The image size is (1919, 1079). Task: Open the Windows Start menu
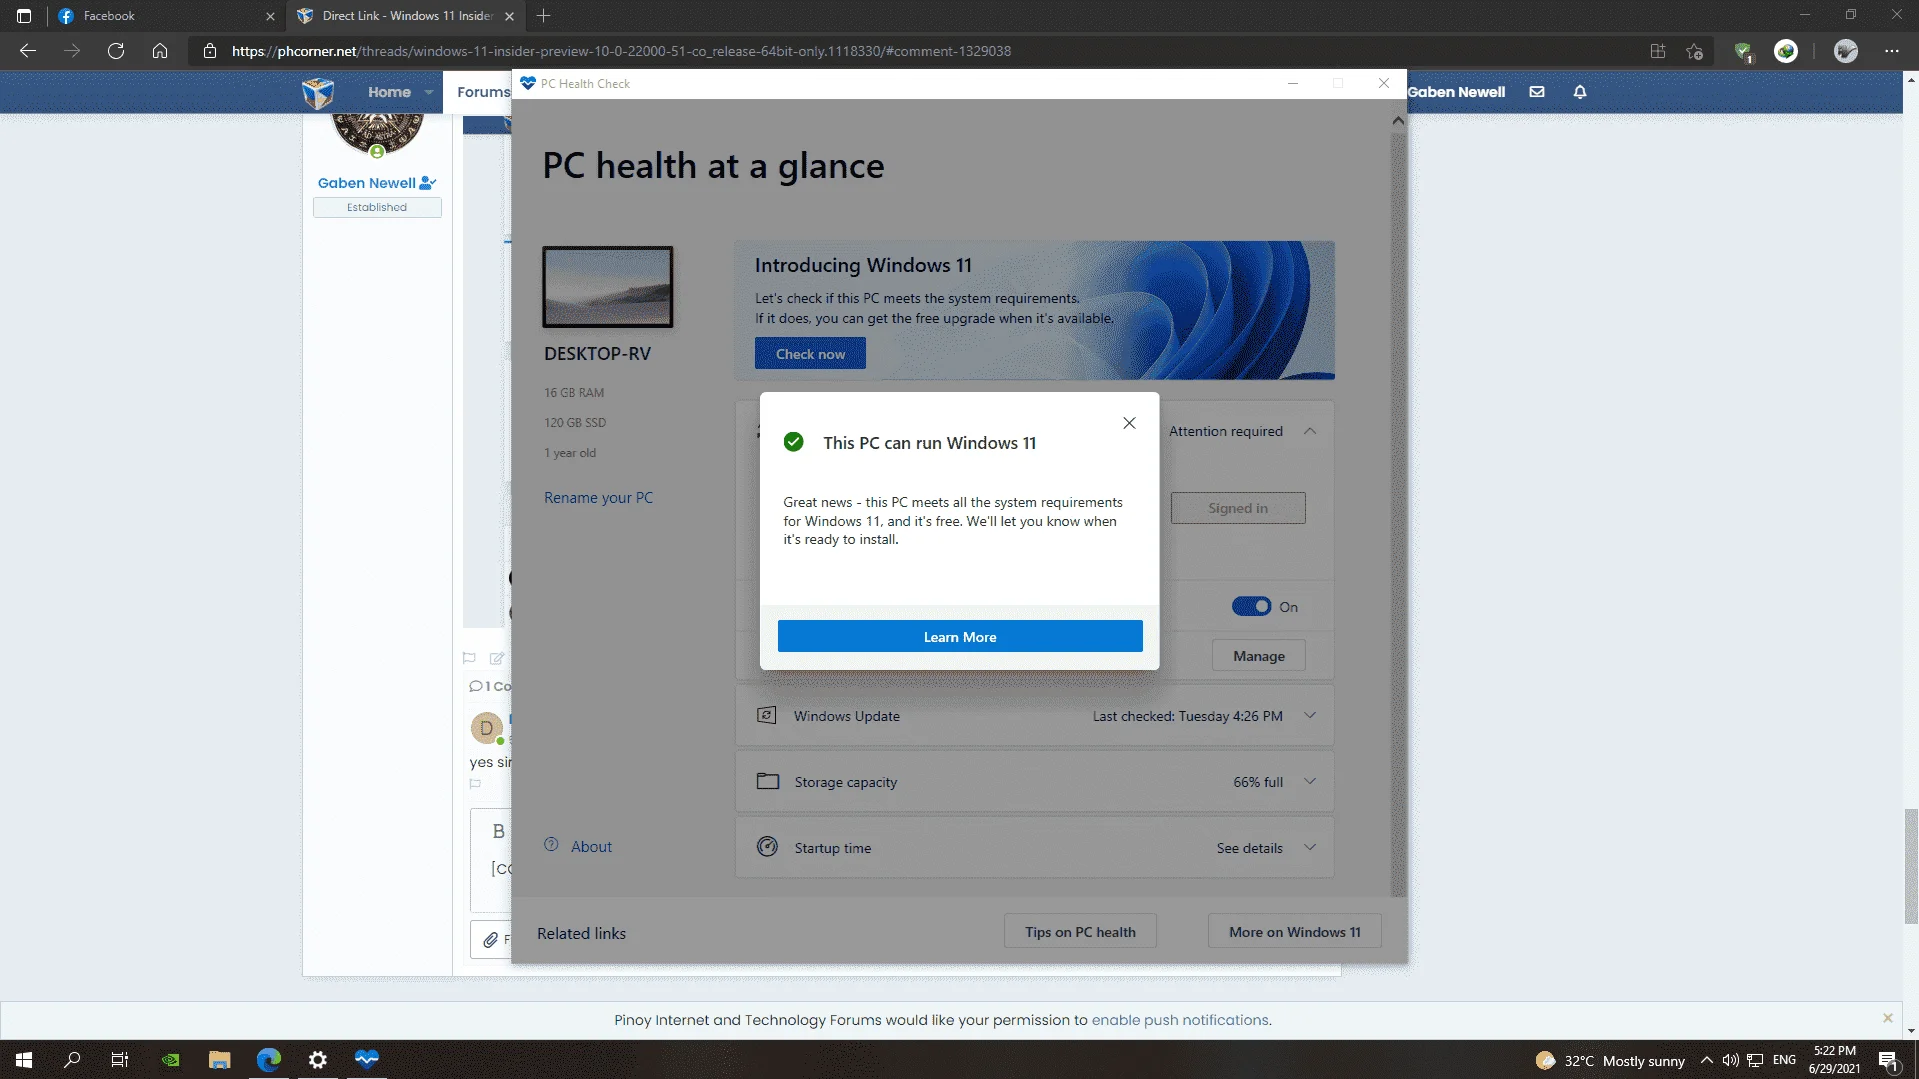[x=24, y=1060]
